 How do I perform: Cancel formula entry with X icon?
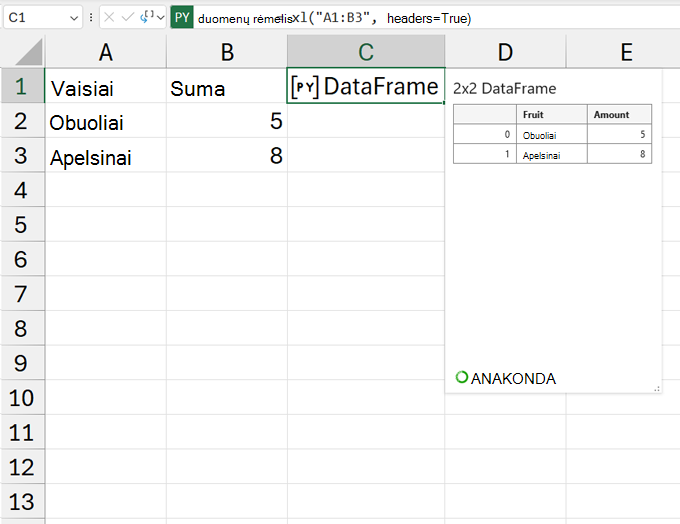coord(109,17)
